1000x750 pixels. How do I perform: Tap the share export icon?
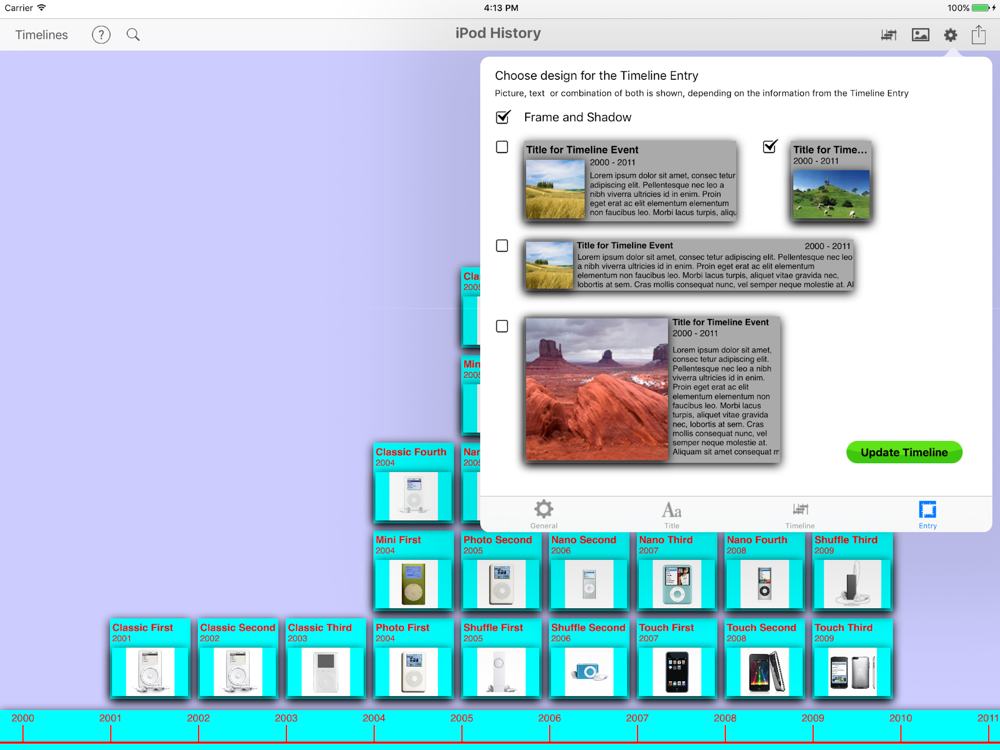tap(979, 34)
